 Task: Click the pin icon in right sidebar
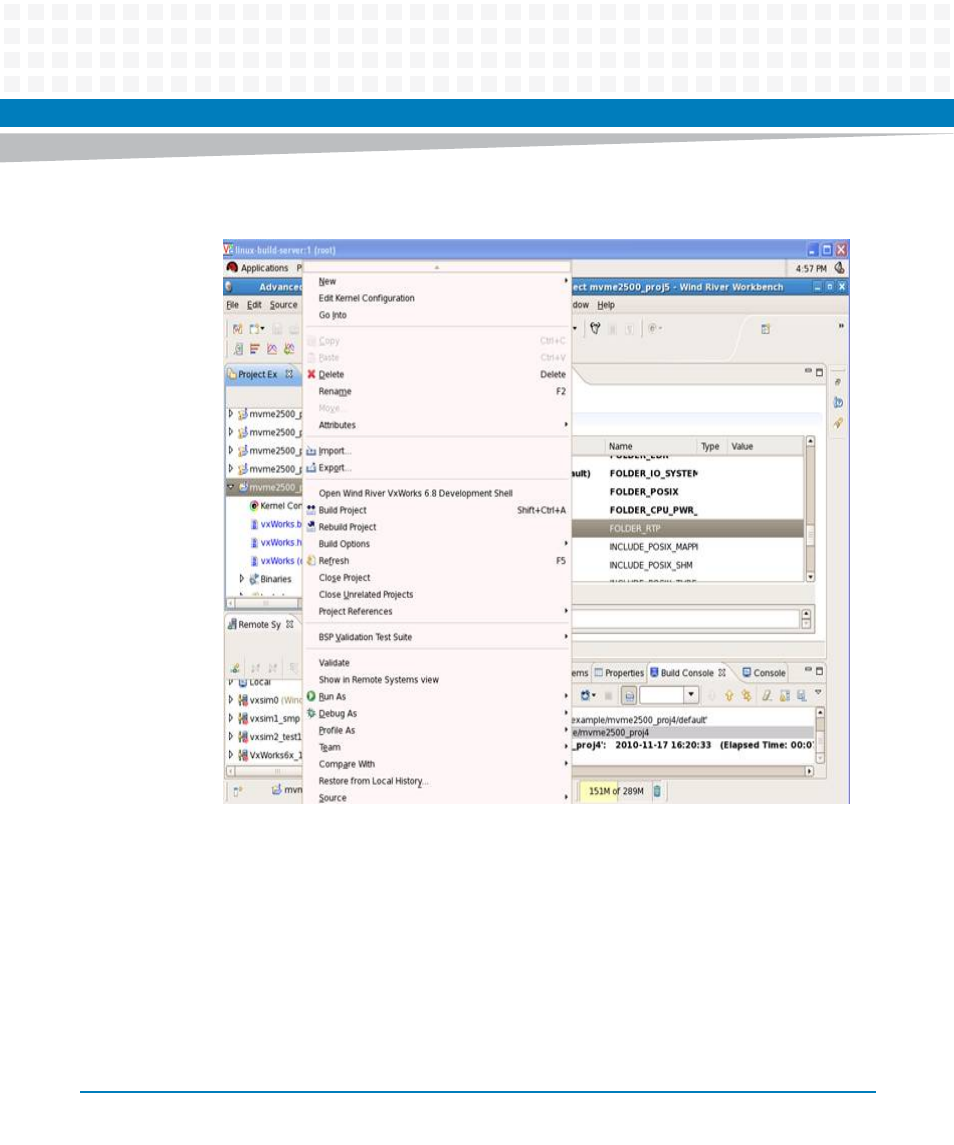(839, 423)
